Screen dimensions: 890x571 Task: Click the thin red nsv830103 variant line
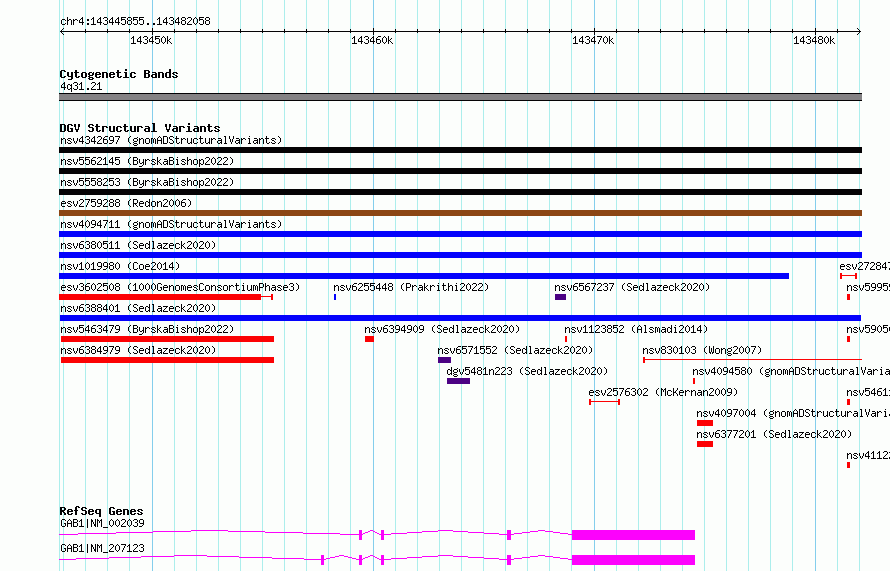pos(753,360)
